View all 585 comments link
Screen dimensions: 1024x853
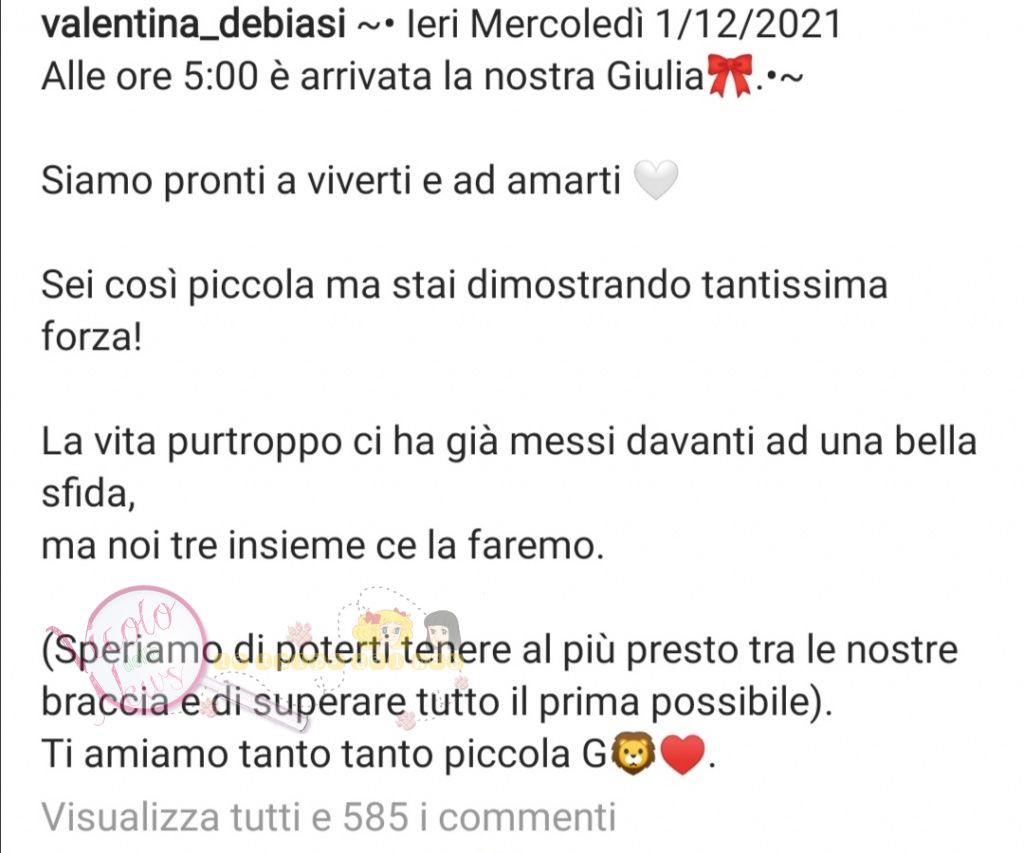coord(328,817)
